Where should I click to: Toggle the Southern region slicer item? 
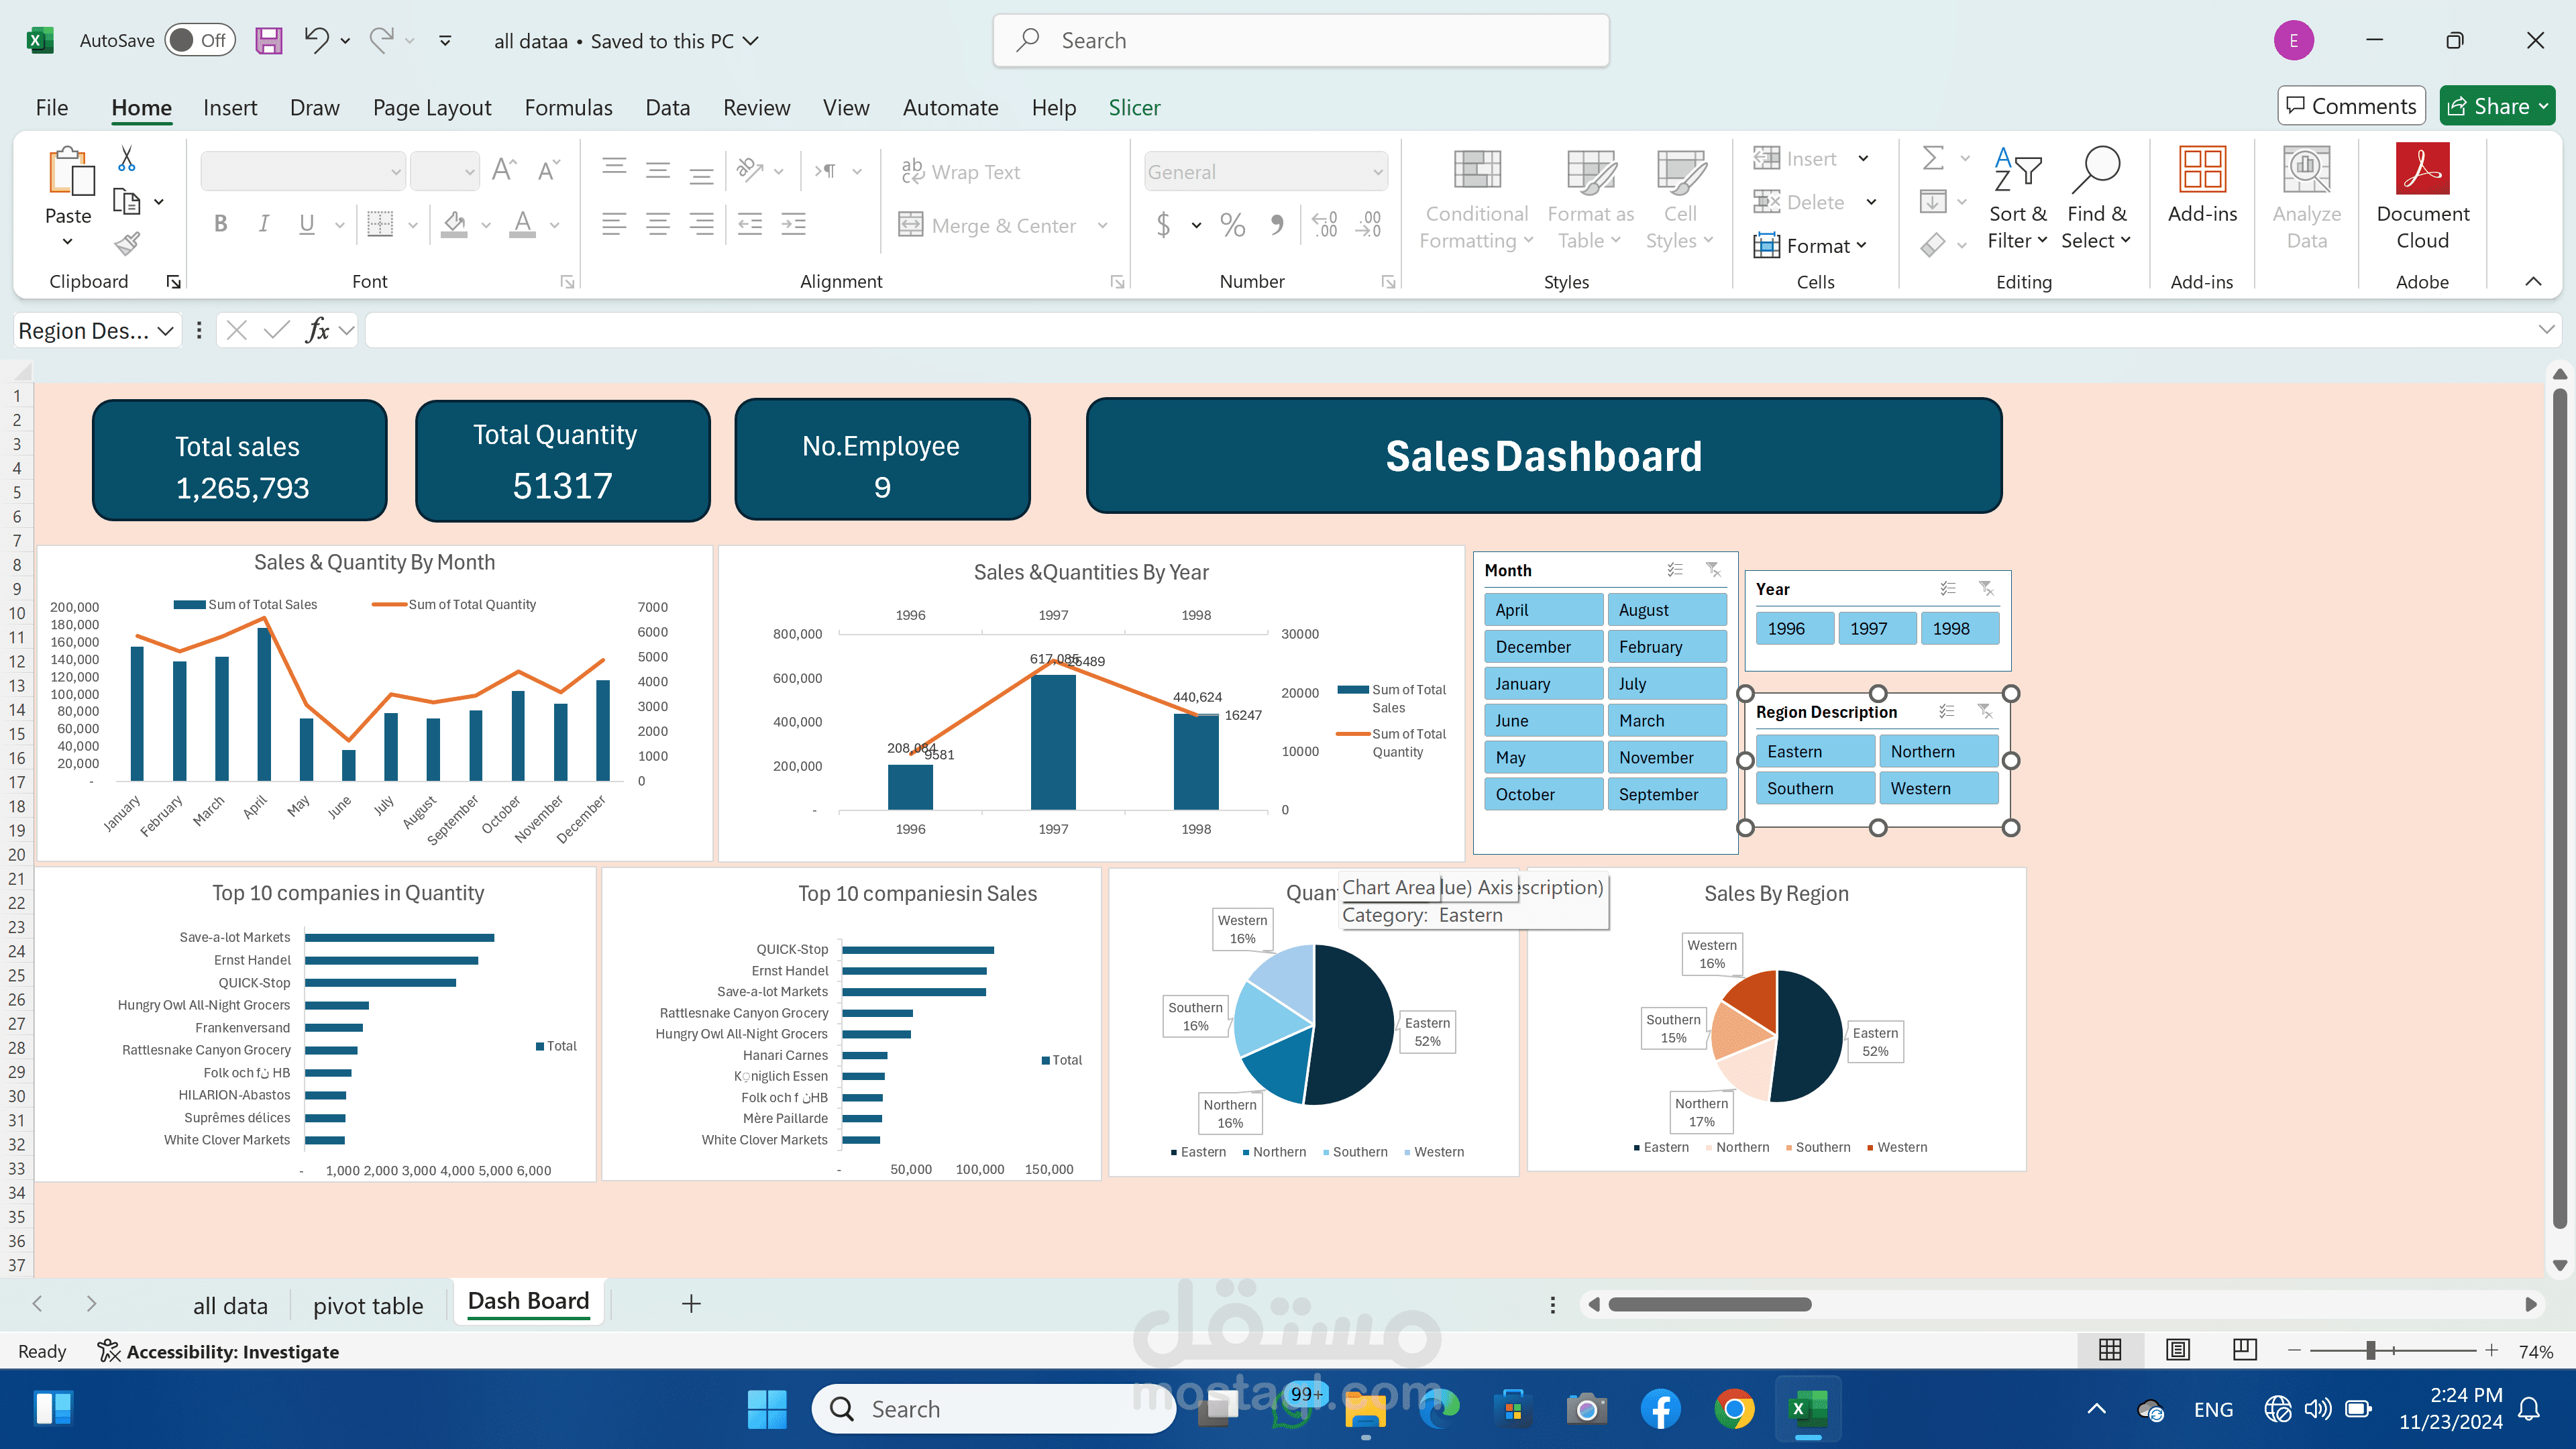1815,788
